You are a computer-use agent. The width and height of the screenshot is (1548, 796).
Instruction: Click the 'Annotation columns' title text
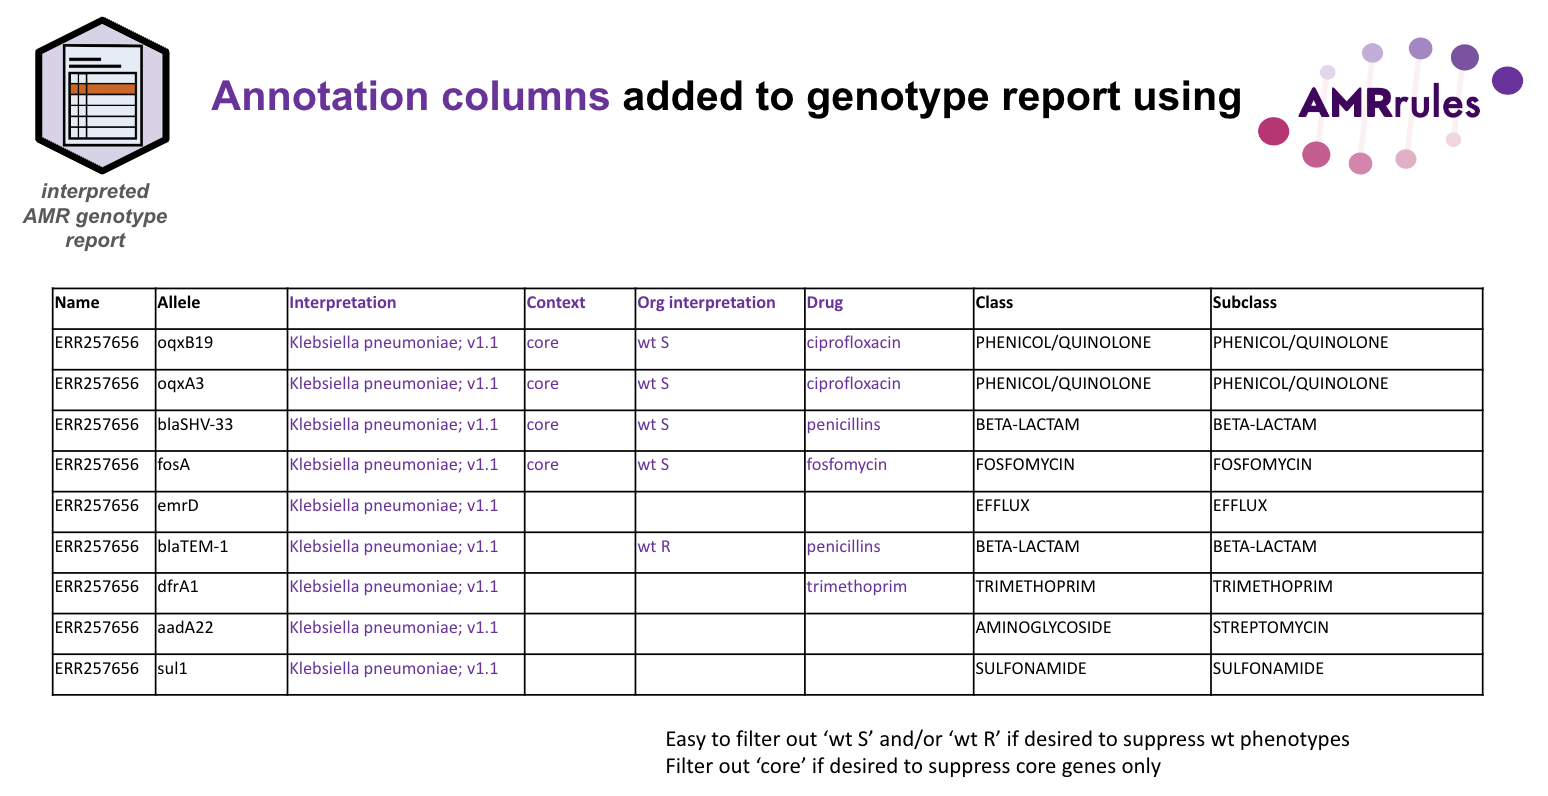point(410,96)
